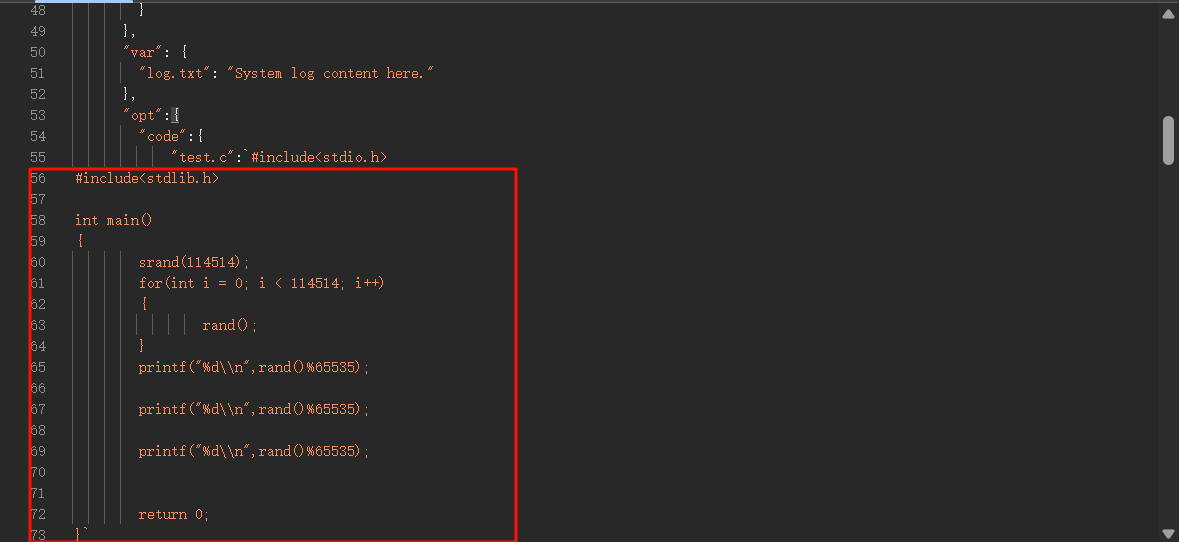This screenshot has width=1179, height=542.
Task: Click the scrollbar up arrow
Action: (1167, 13)
